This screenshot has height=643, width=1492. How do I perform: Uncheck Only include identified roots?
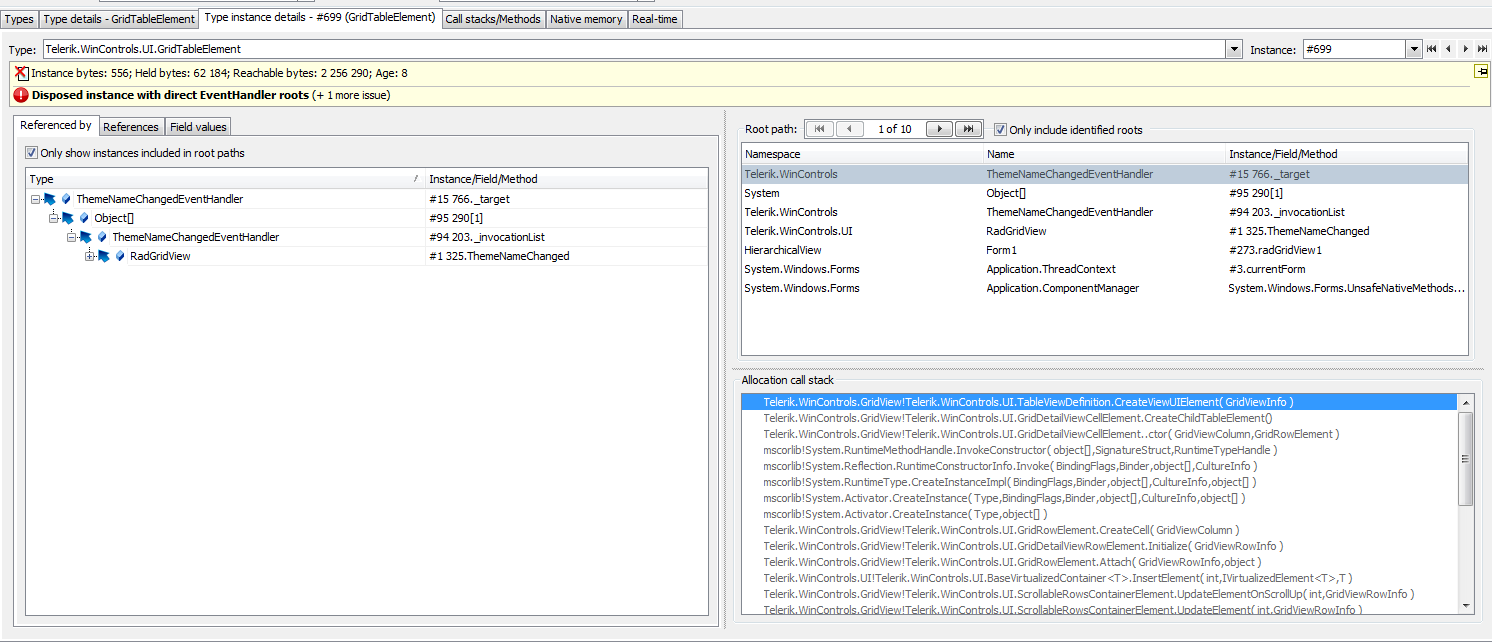(1000, 129)
